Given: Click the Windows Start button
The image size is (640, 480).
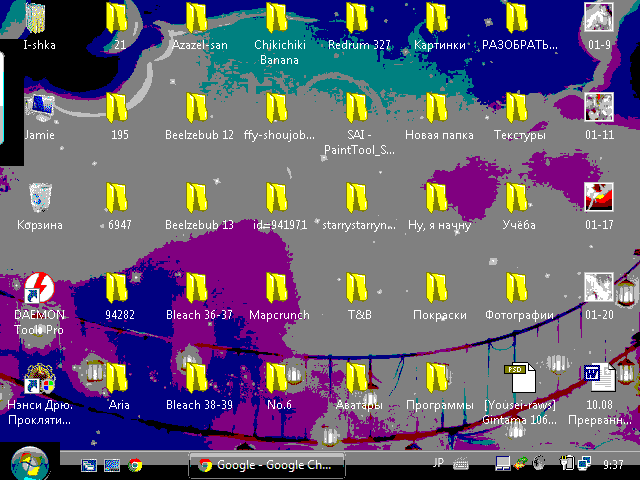Looking at the screenshot, I should 28,463.
